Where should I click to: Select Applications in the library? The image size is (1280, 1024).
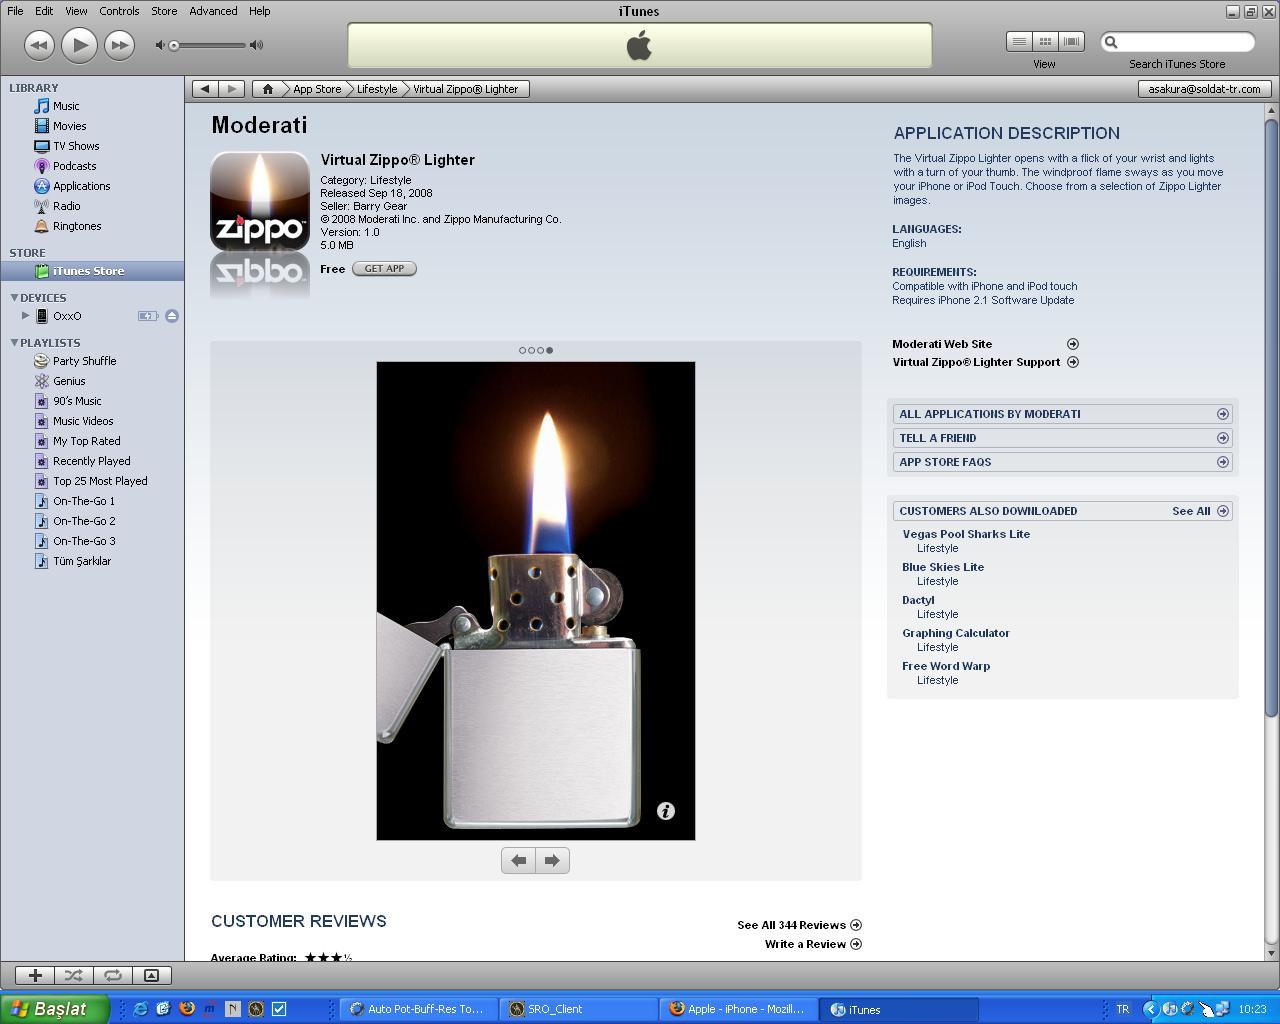point(81,186)
